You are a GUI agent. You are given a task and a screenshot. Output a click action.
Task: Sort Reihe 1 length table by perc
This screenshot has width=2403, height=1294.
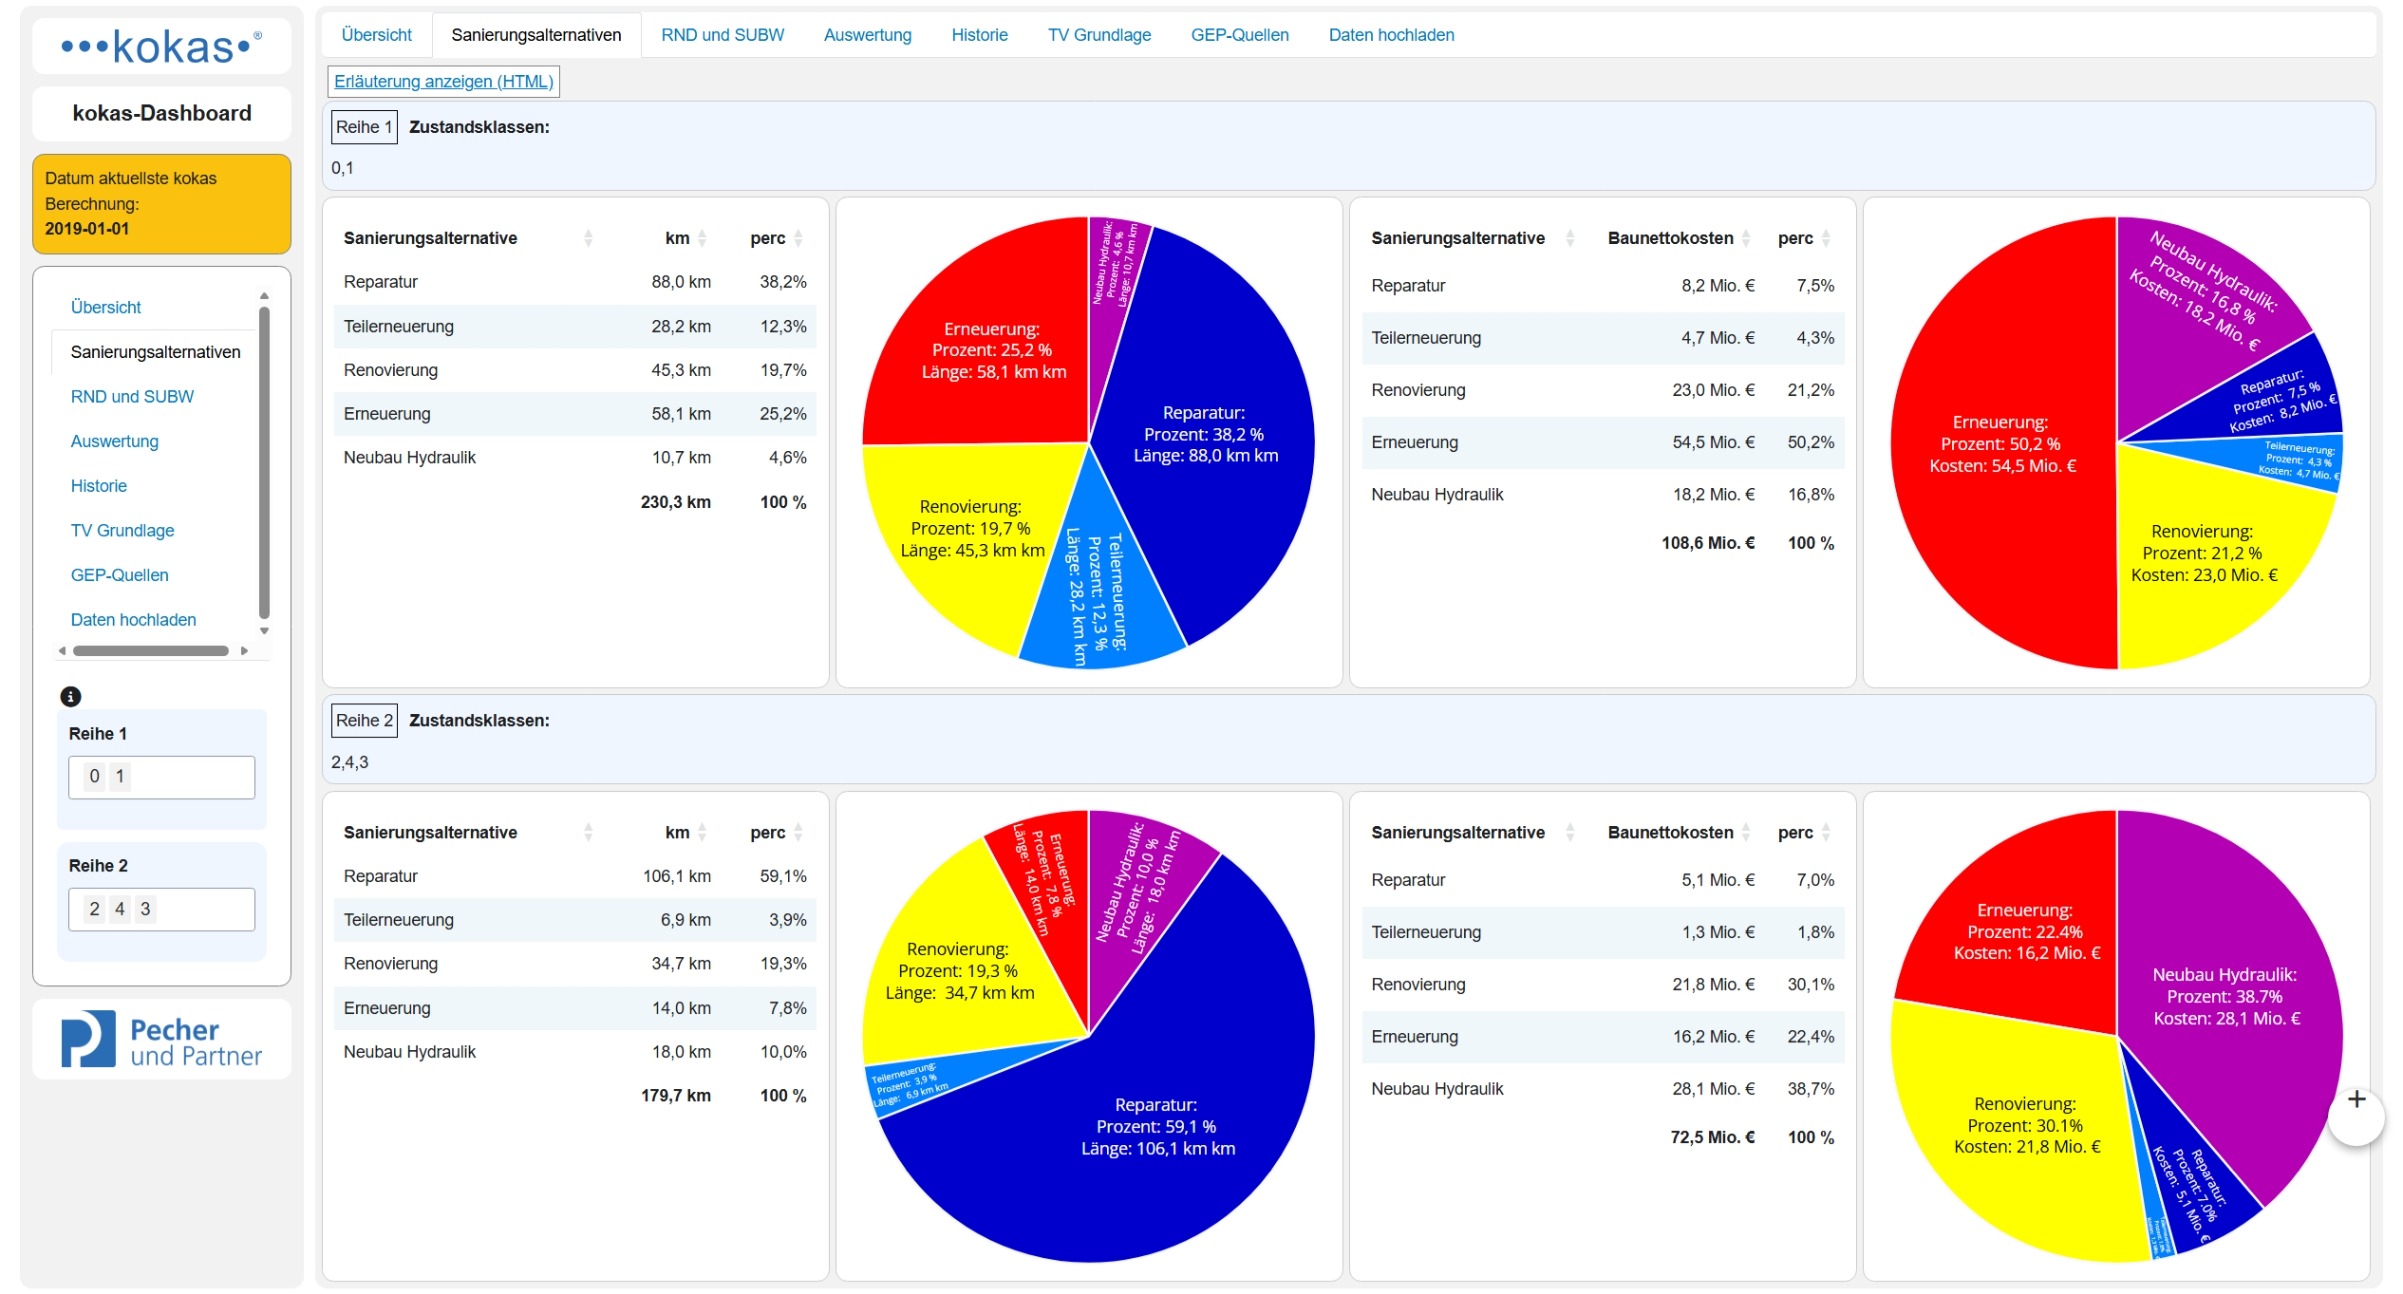798,238
